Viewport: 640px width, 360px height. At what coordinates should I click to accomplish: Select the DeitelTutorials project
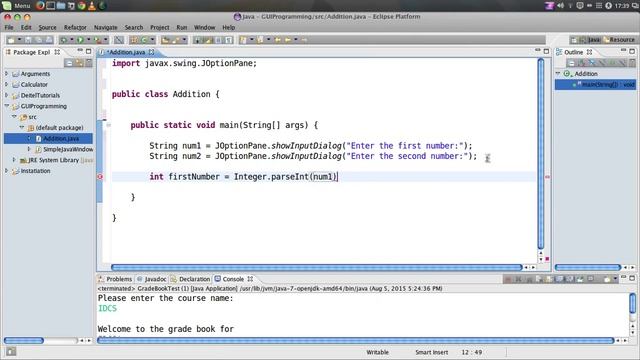[36, 95]
